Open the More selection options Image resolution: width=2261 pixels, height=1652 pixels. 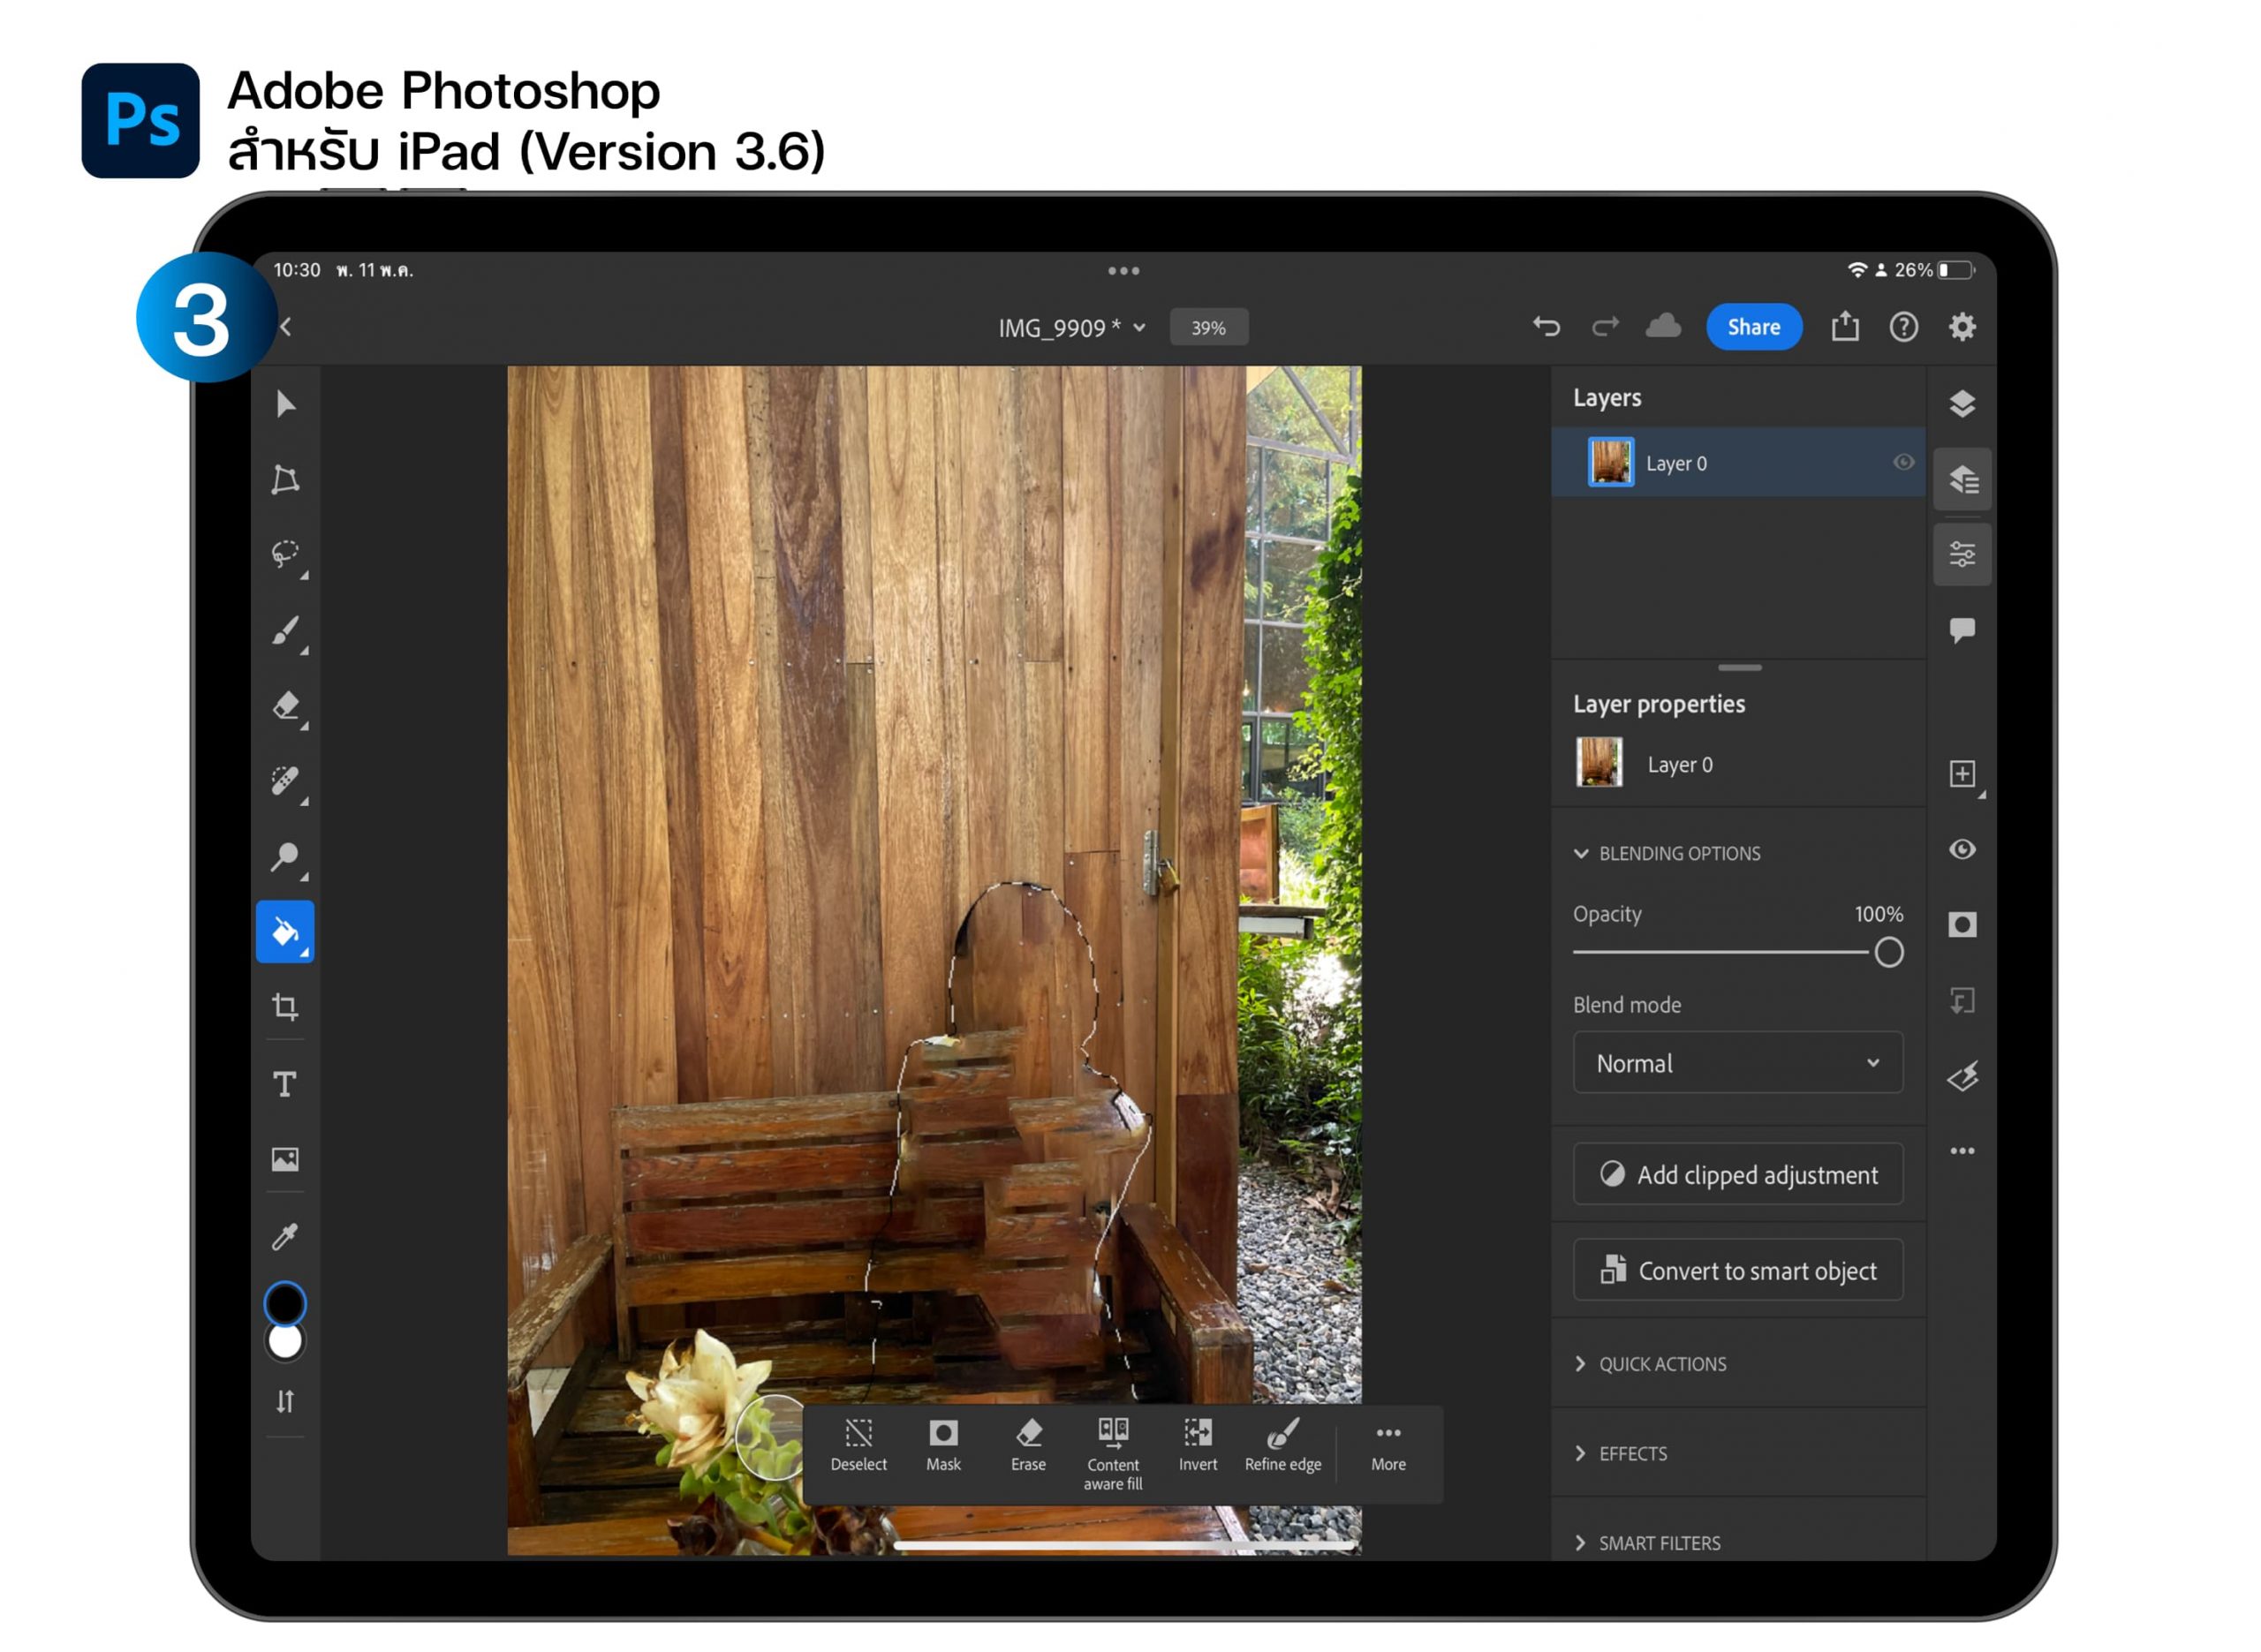[1389, 1446]
